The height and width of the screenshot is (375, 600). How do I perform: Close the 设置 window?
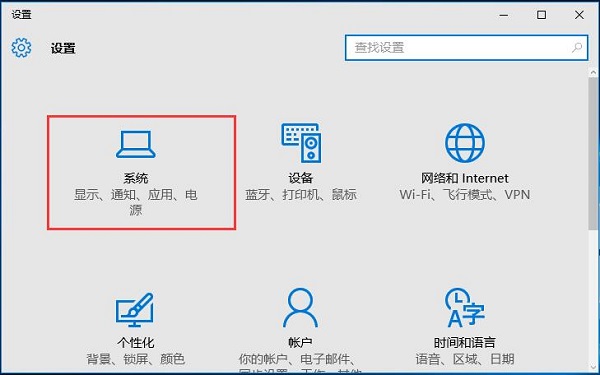coord(579,15)
